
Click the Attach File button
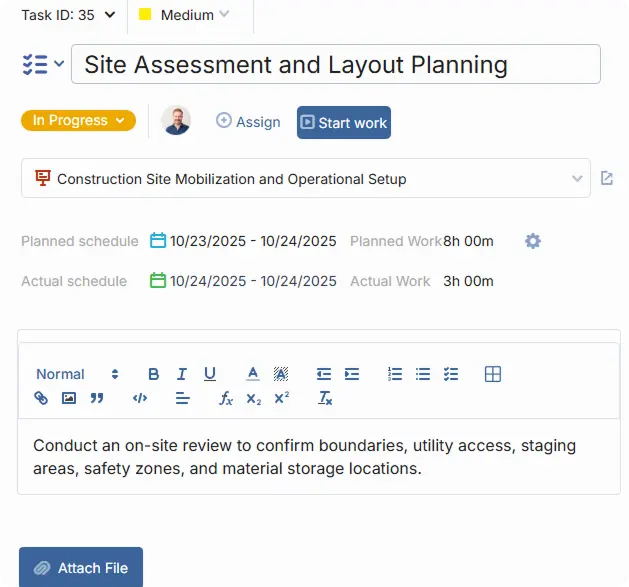(x=81, y=568)
